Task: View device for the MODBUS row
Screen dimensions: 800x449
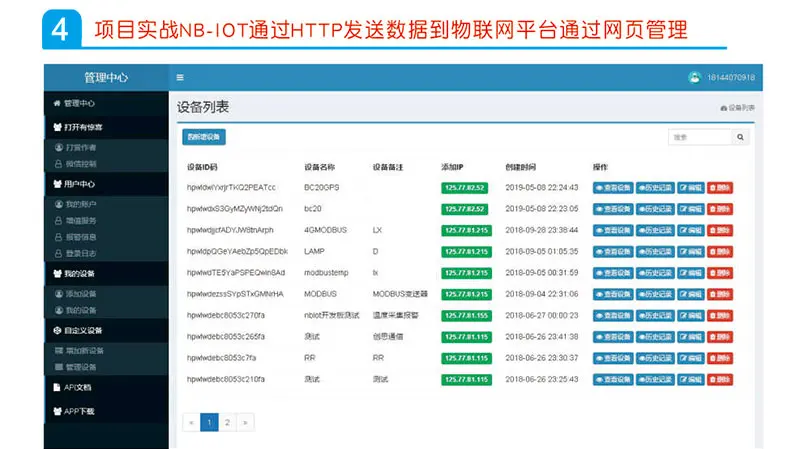Action: pyautogui.click(x=613, y=294)
